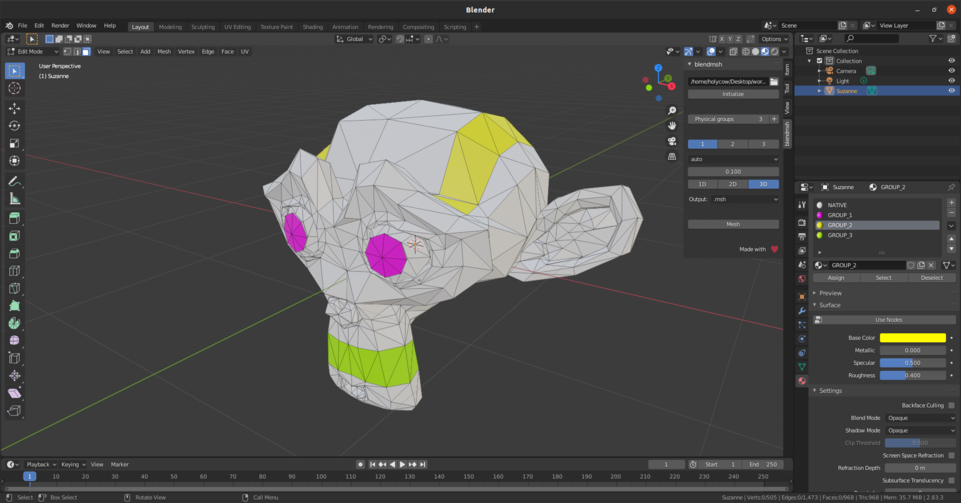The image size is (961, 503).
Task: Click the Initialize button
Action: [x=733, y=94]
